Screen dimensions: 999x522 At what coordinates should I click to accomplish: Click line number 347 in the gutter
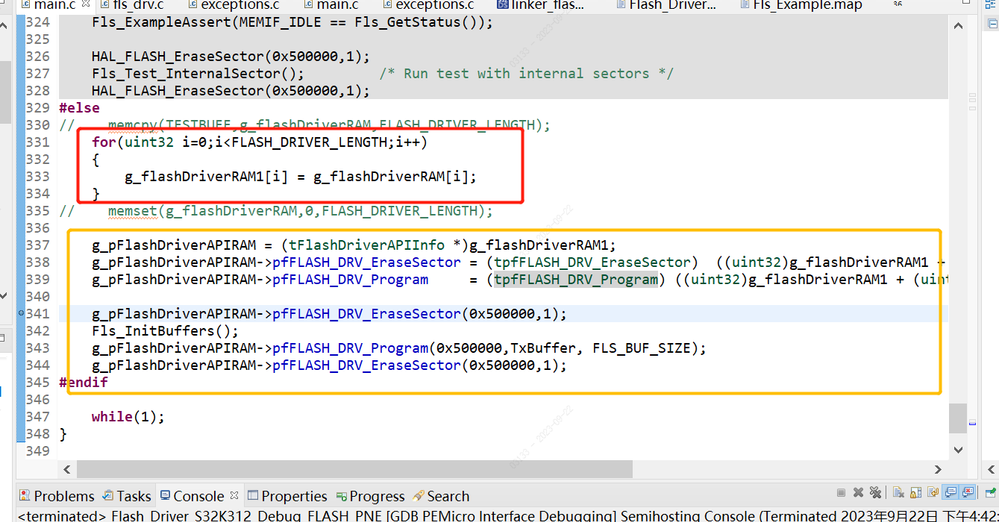(x=38, y=416)
